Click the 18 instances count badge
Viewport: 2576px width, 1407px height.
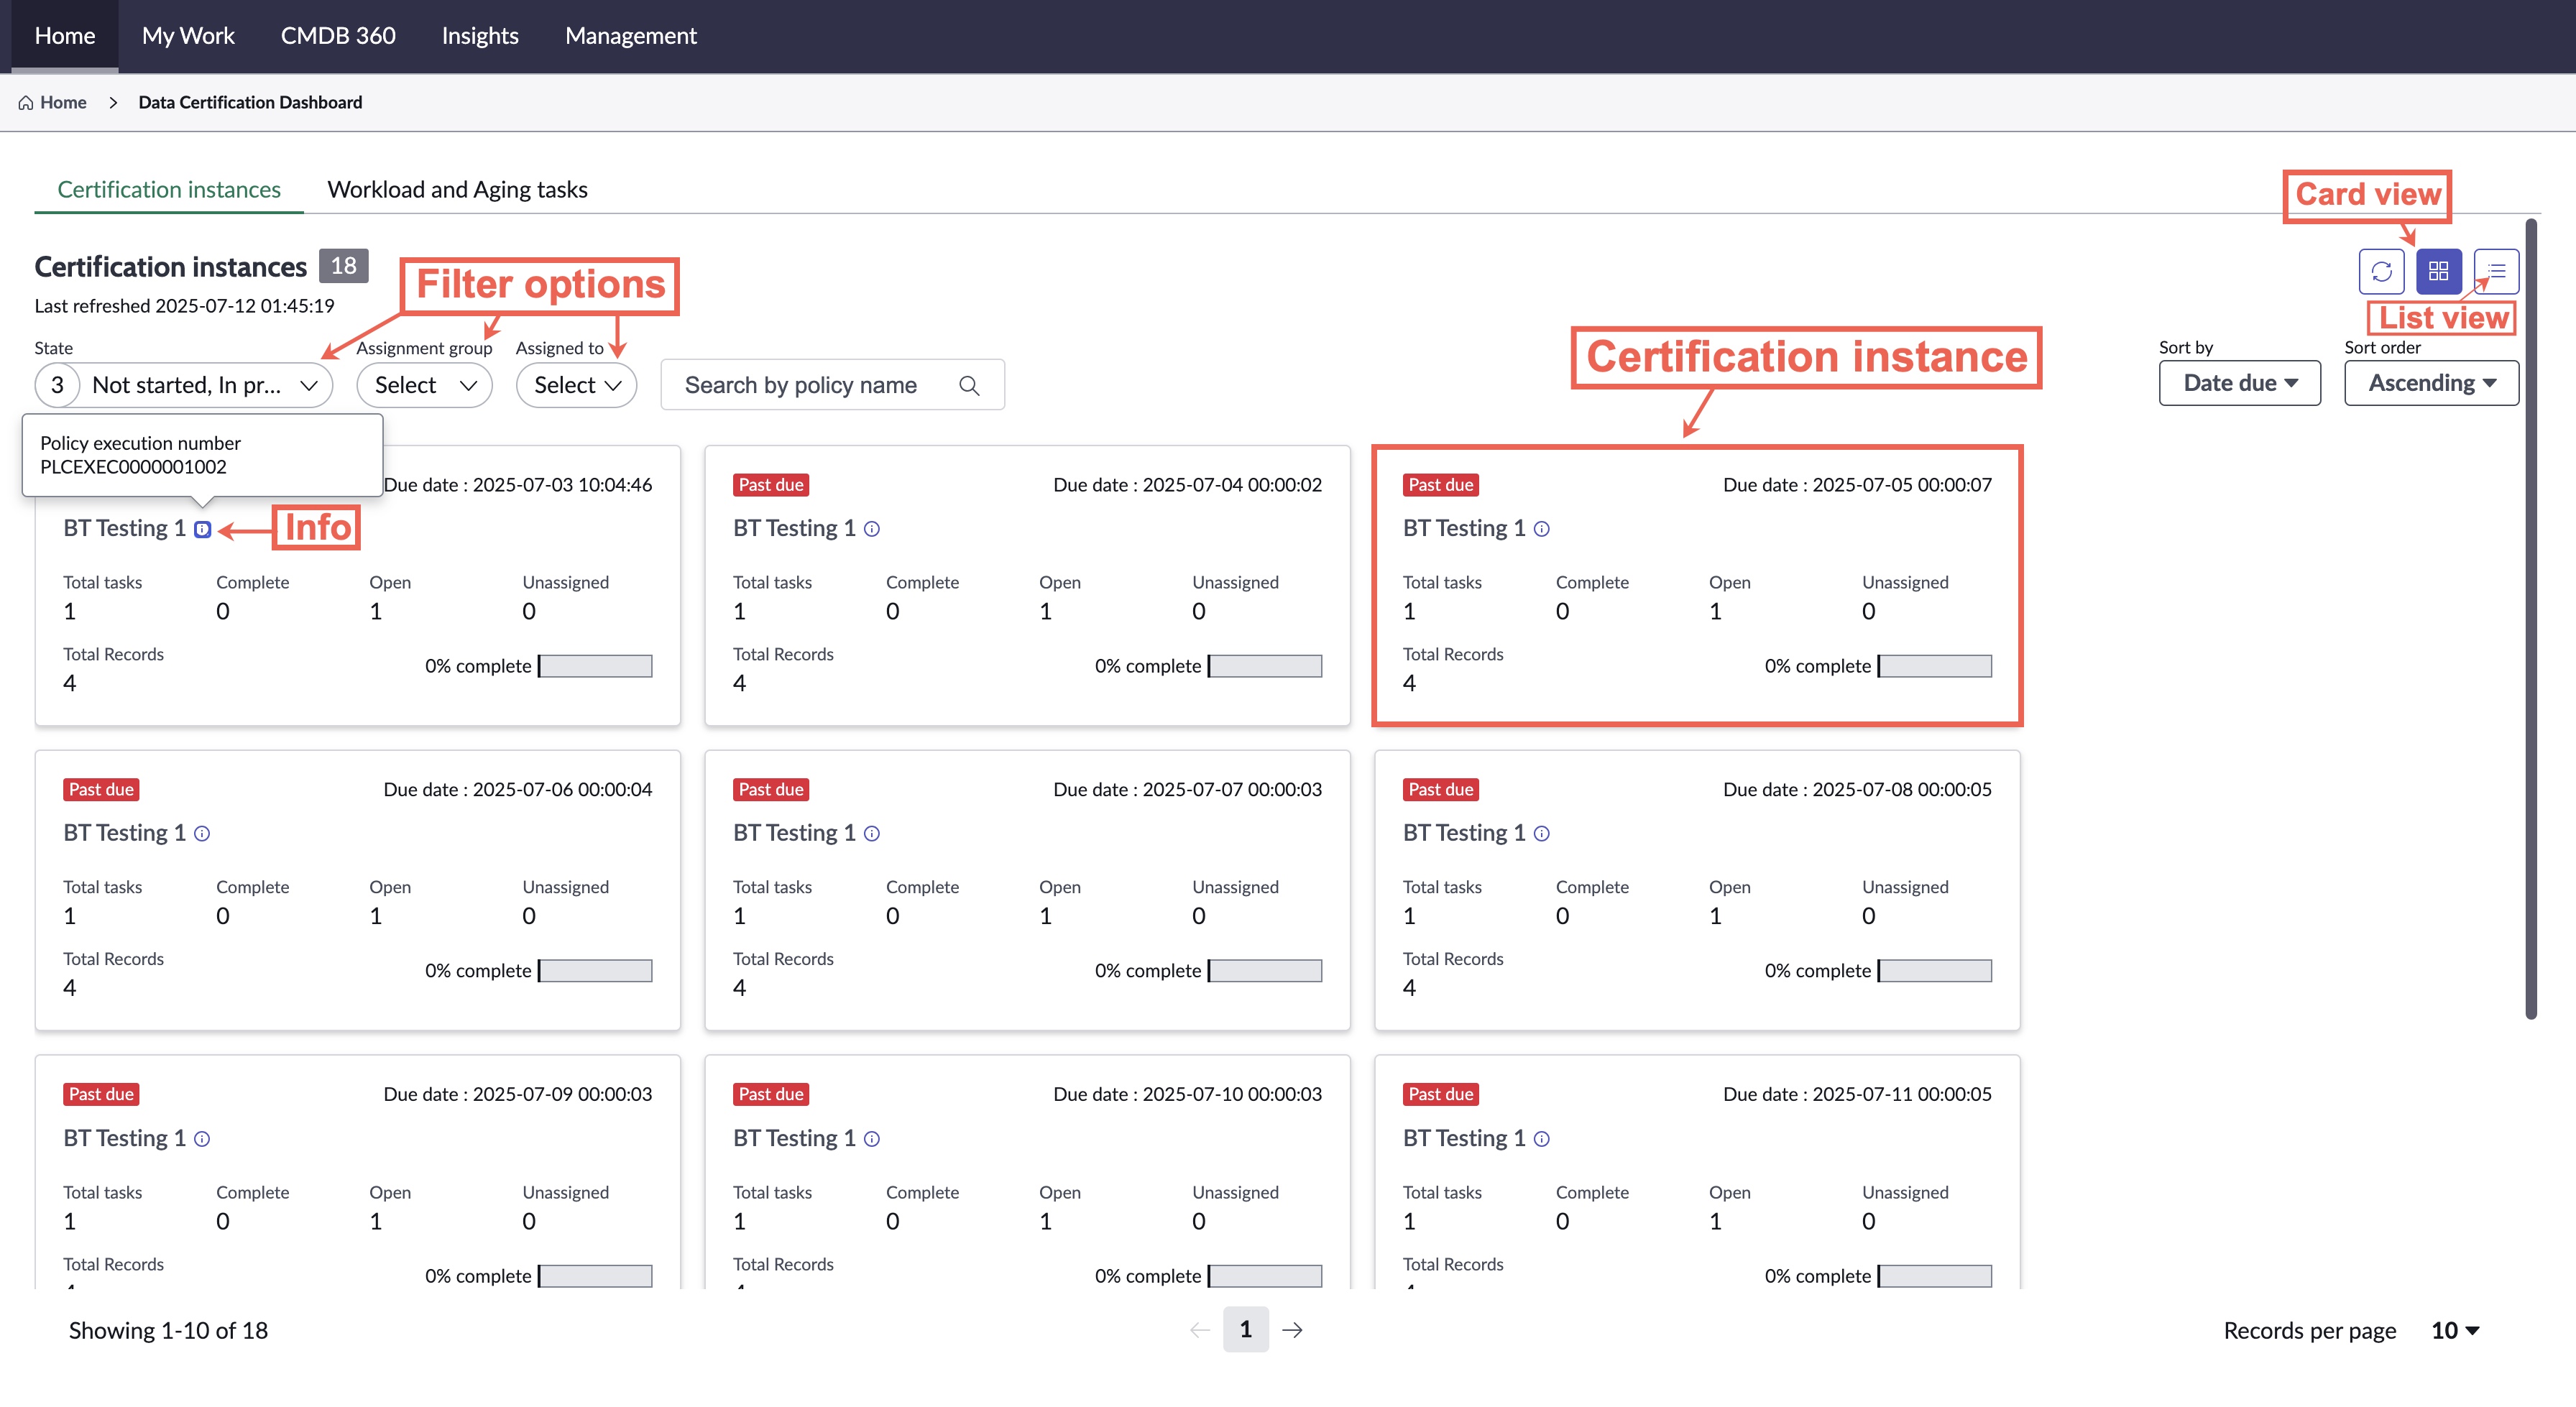pyautogui.click(x=343, y=266)
